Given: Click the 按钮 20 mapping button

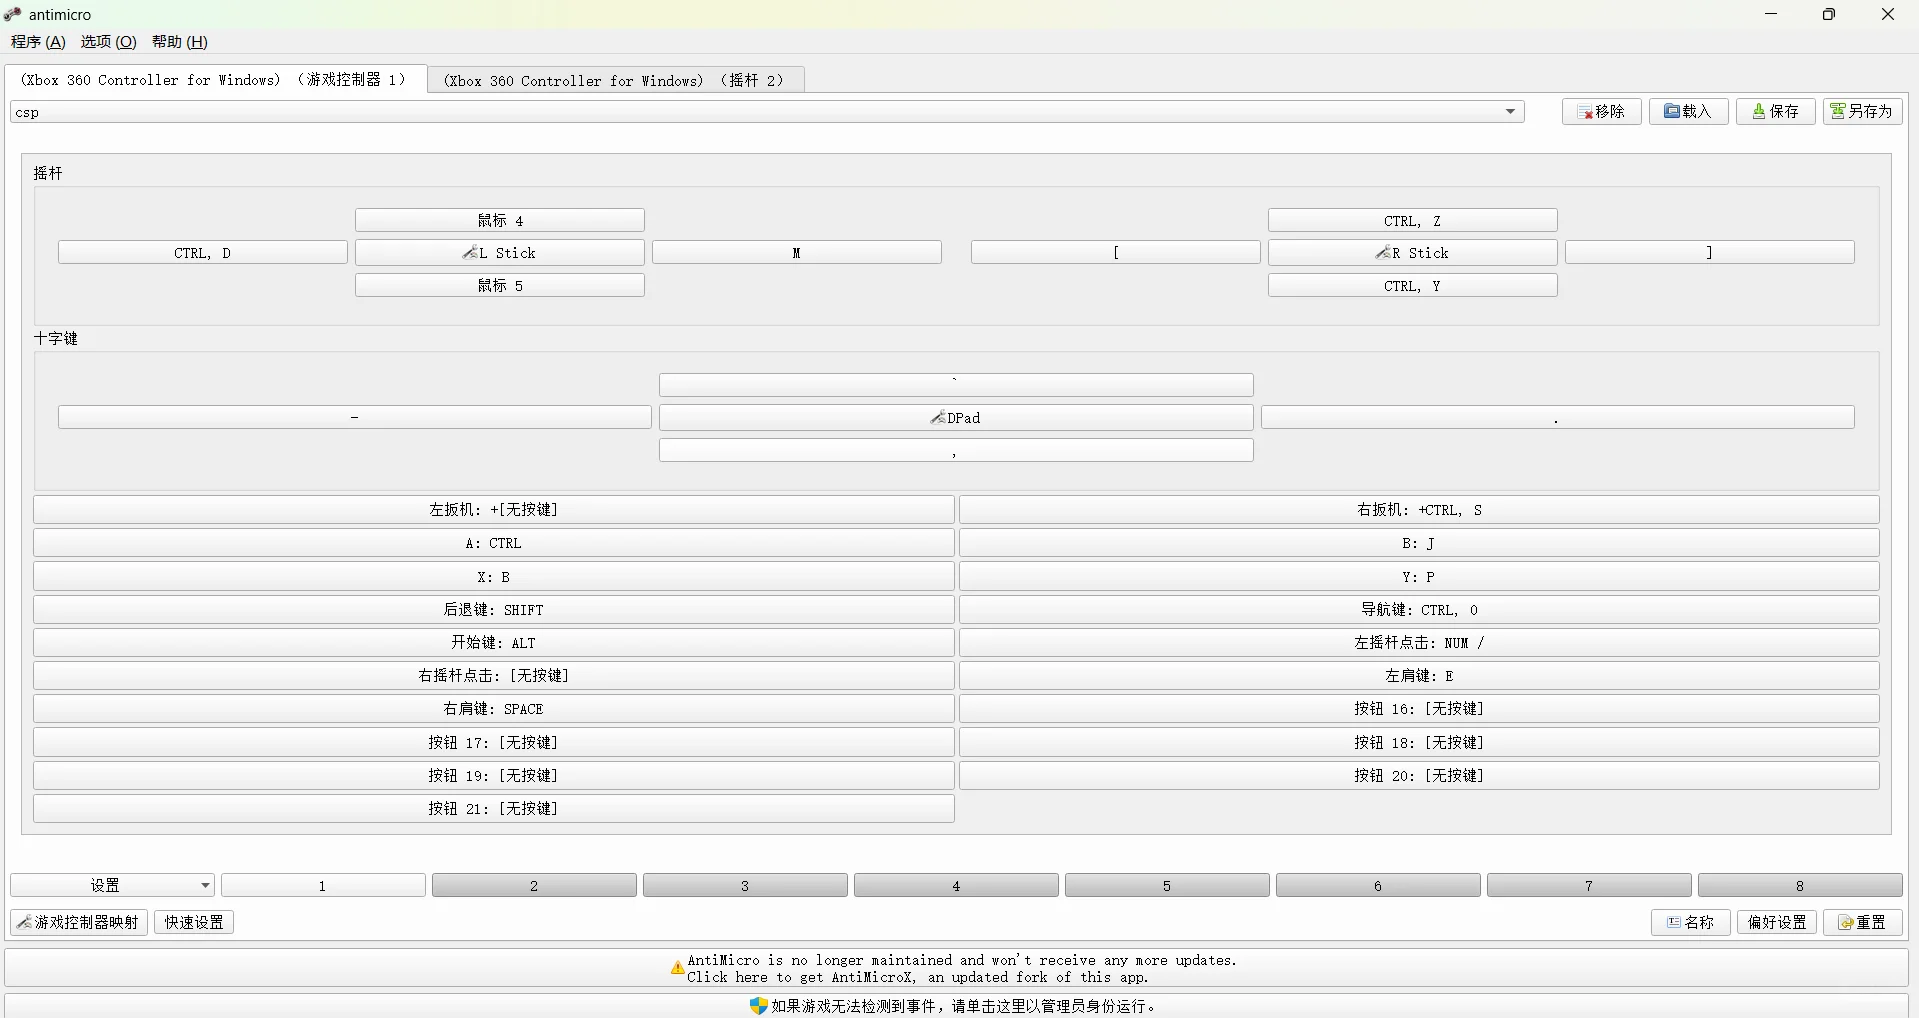Looking at the screenshot, I should [1420, 776].
